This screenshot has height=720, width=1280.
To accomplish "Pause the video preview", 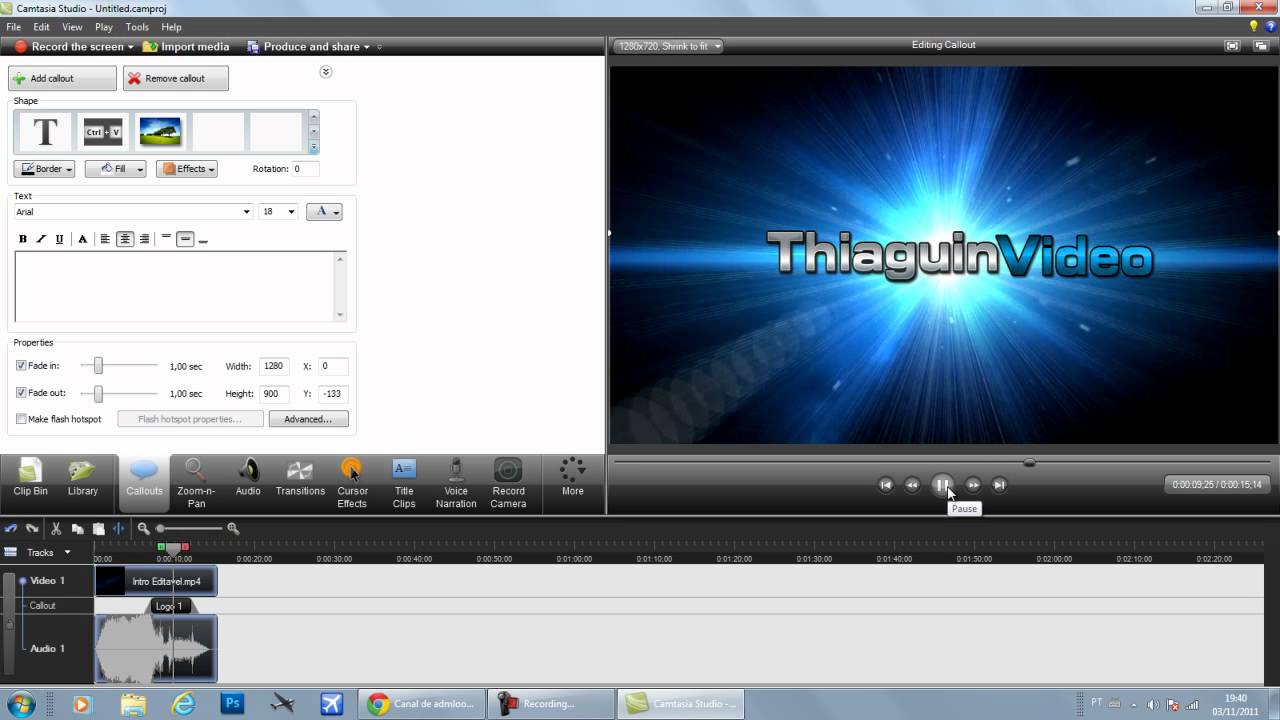I will point(942,485).
